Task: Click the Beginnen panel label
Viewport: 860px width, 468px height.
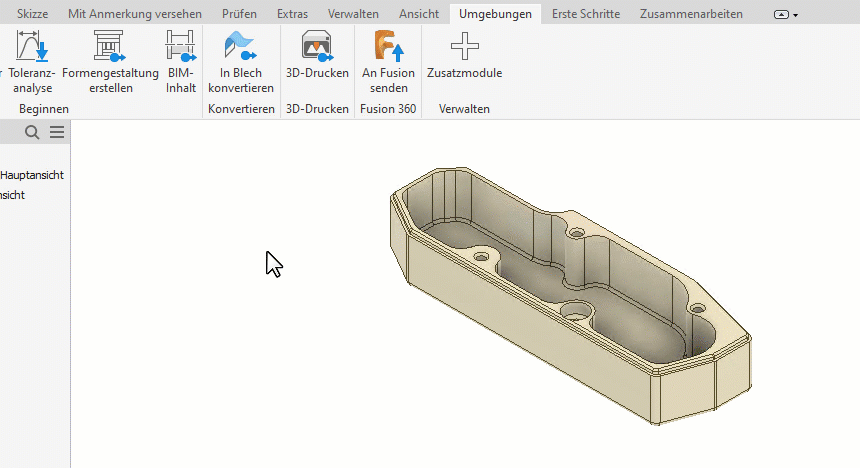Action: coord(44,109)
